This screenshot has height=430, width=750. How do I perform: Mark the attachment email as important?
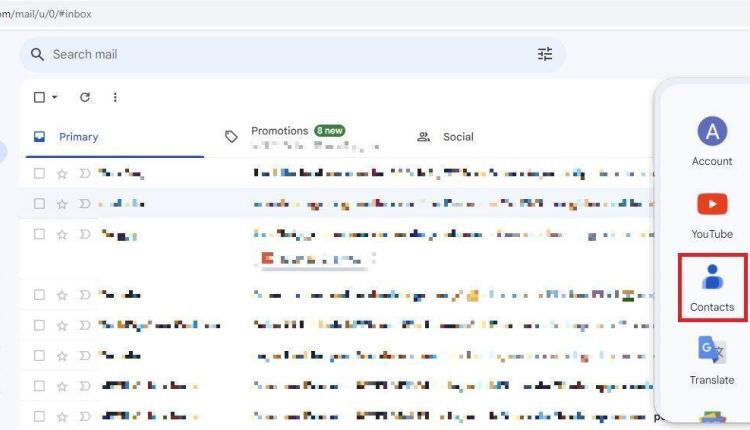(85, 234)
